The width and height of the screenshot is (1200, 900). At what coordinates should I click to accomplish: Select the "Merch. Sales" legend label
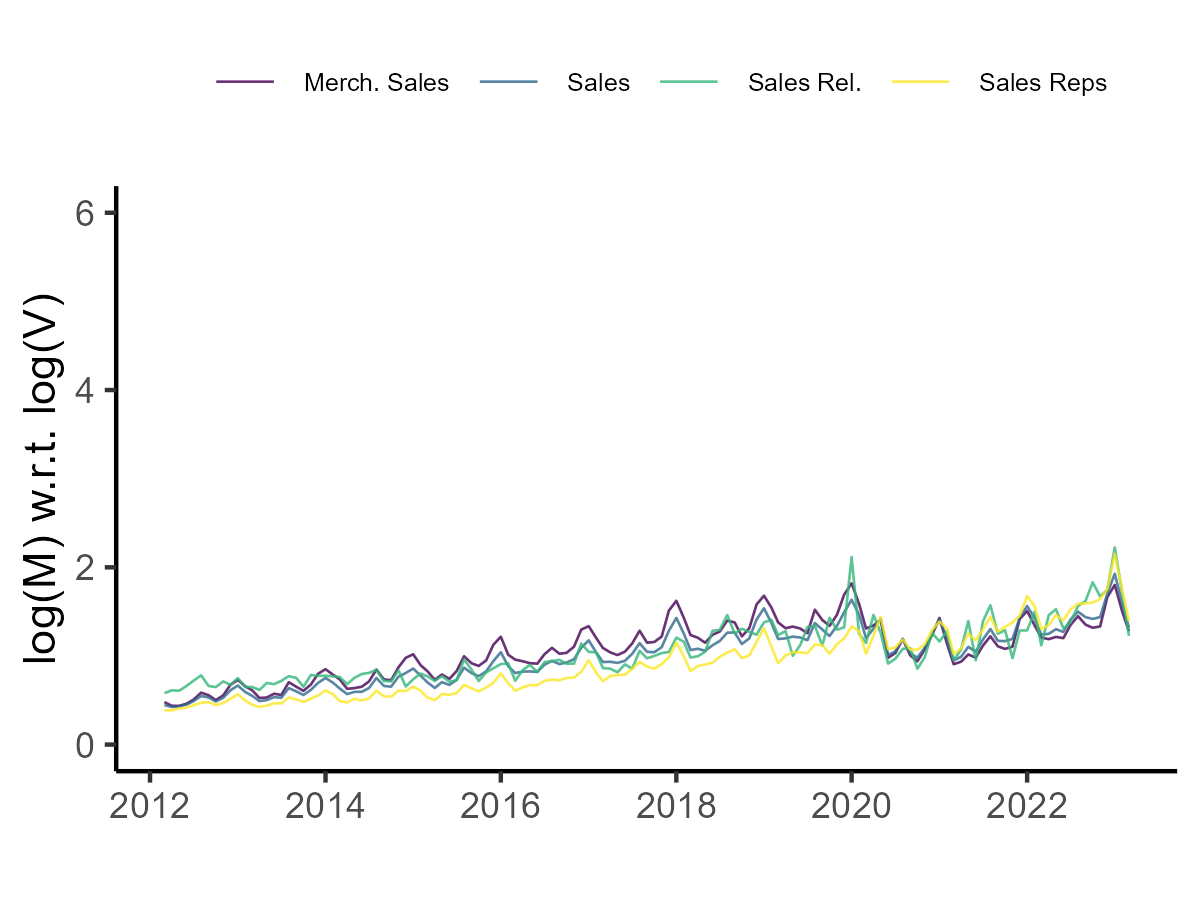point(376,83)
